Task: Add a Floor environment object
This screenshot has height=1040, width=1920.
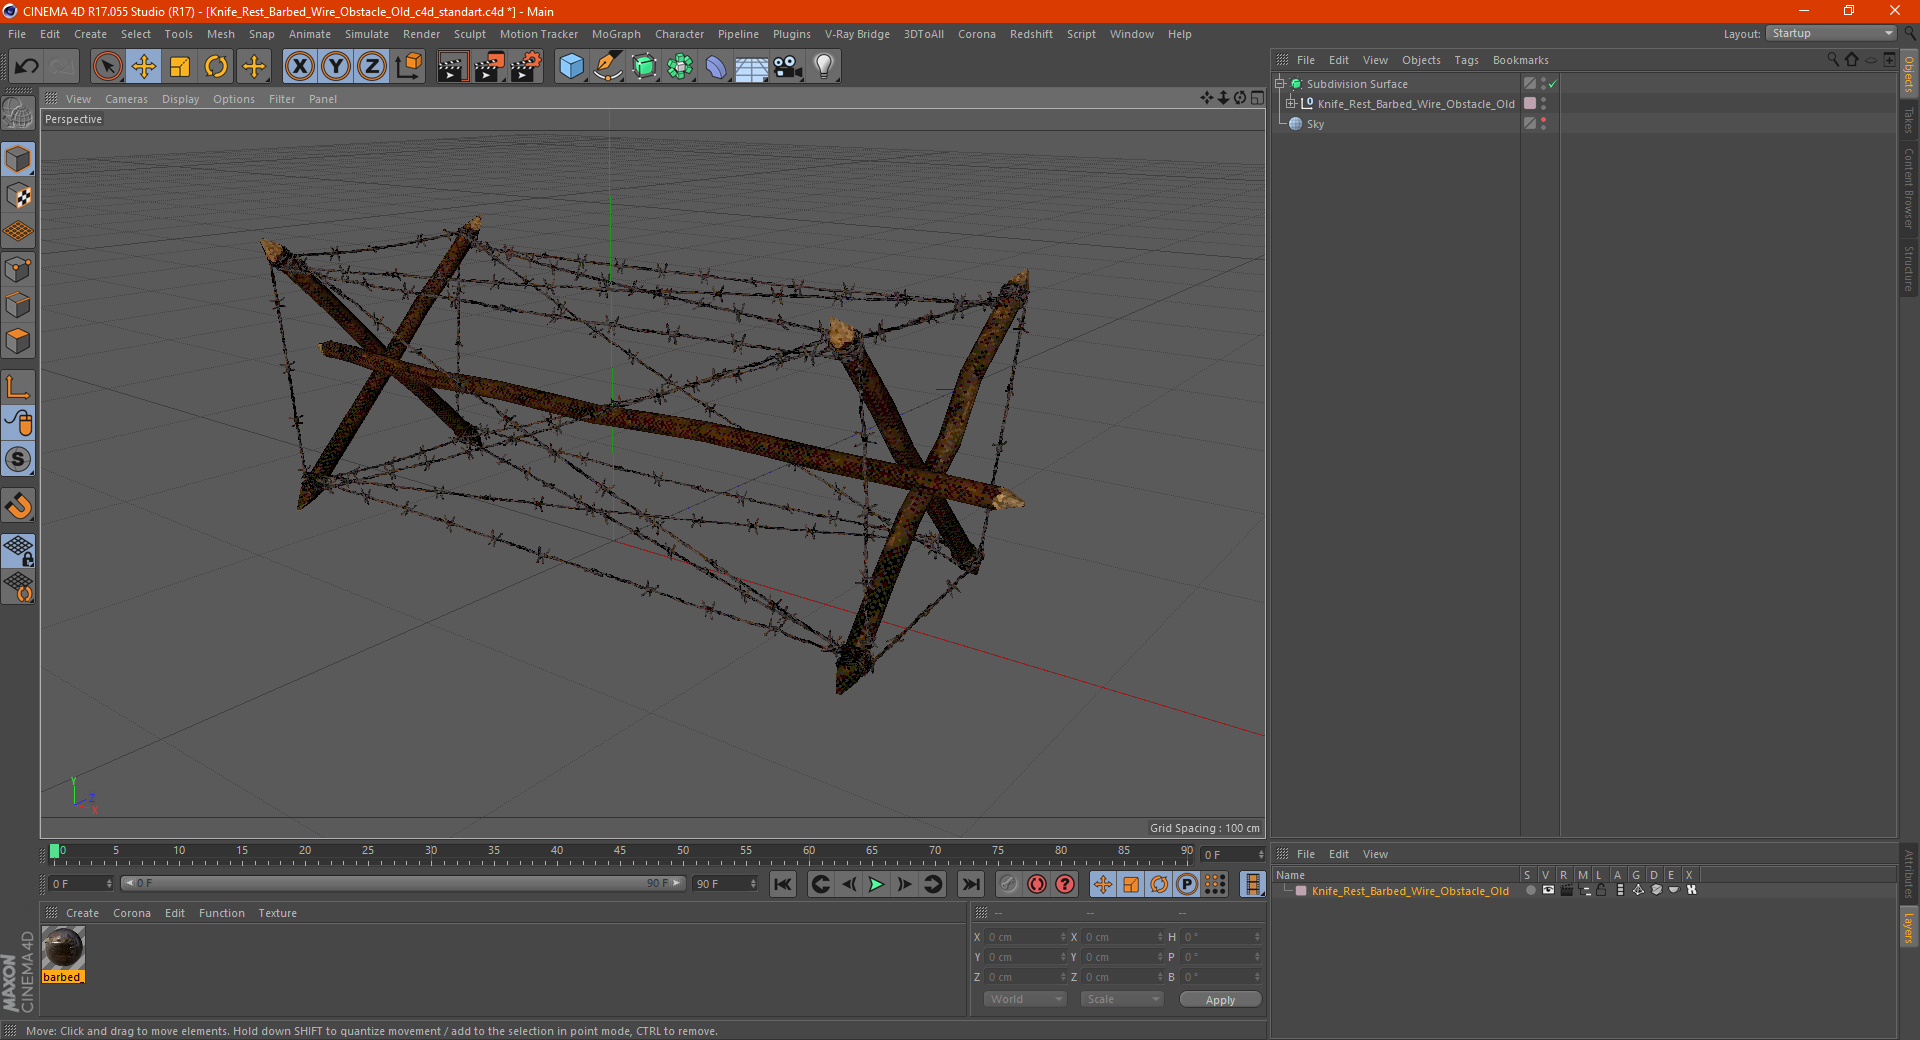Action: pos(752,67)
